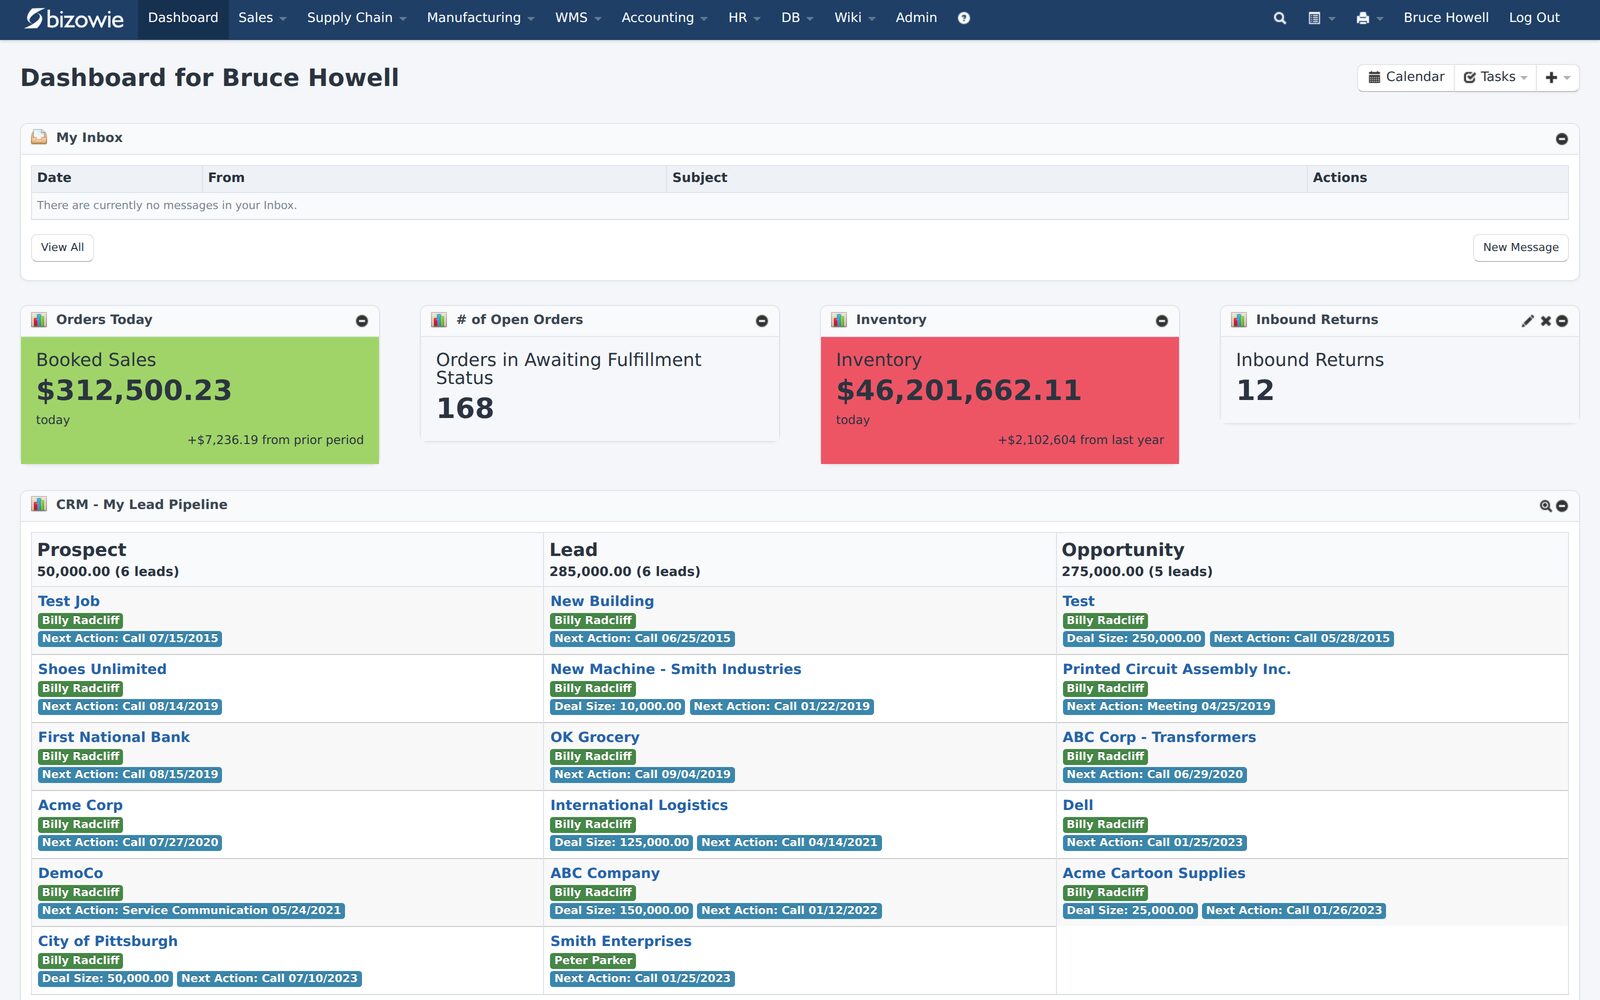Collapse the CRM Lead Pipeline panel

point(1562,506)
